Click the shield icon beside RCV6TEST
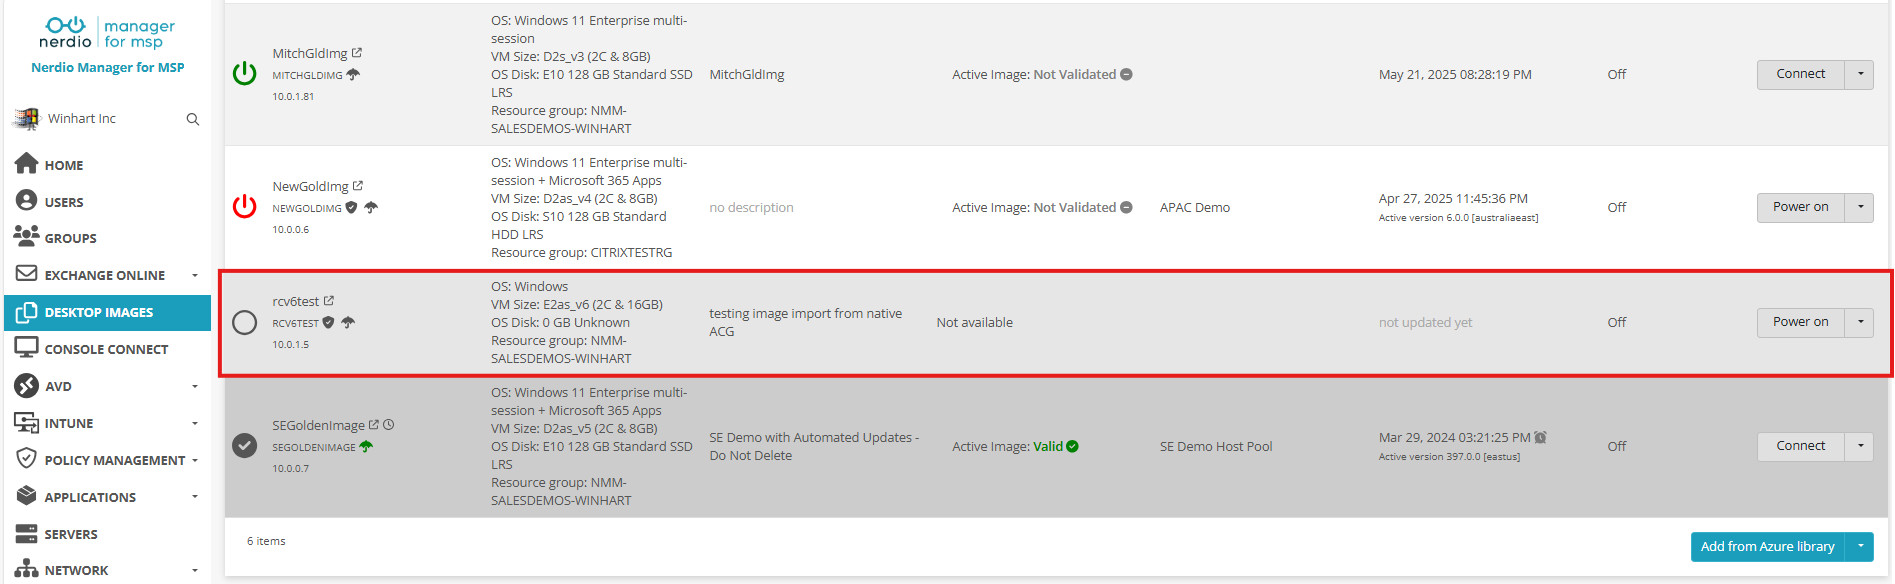This screenshot has width=1895, height=584. tap(328, 323)
